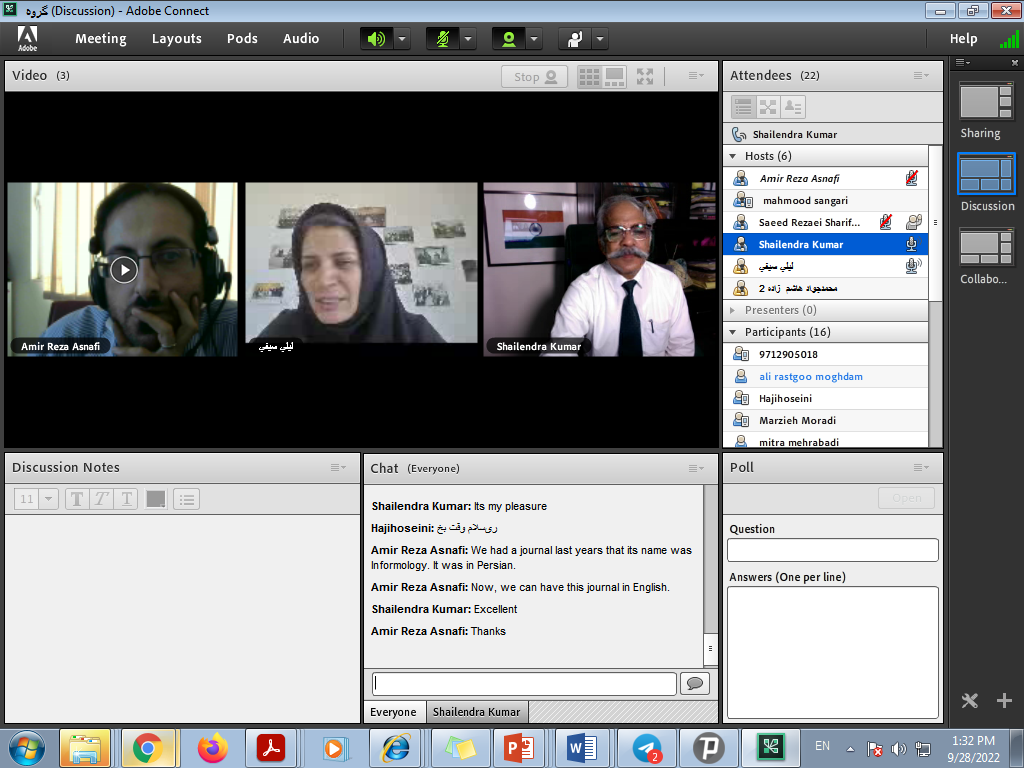Toggle the webcam in top toolbar
Image resolution: width=1024 pixels, height=768 pixels.
click(508, 39)
